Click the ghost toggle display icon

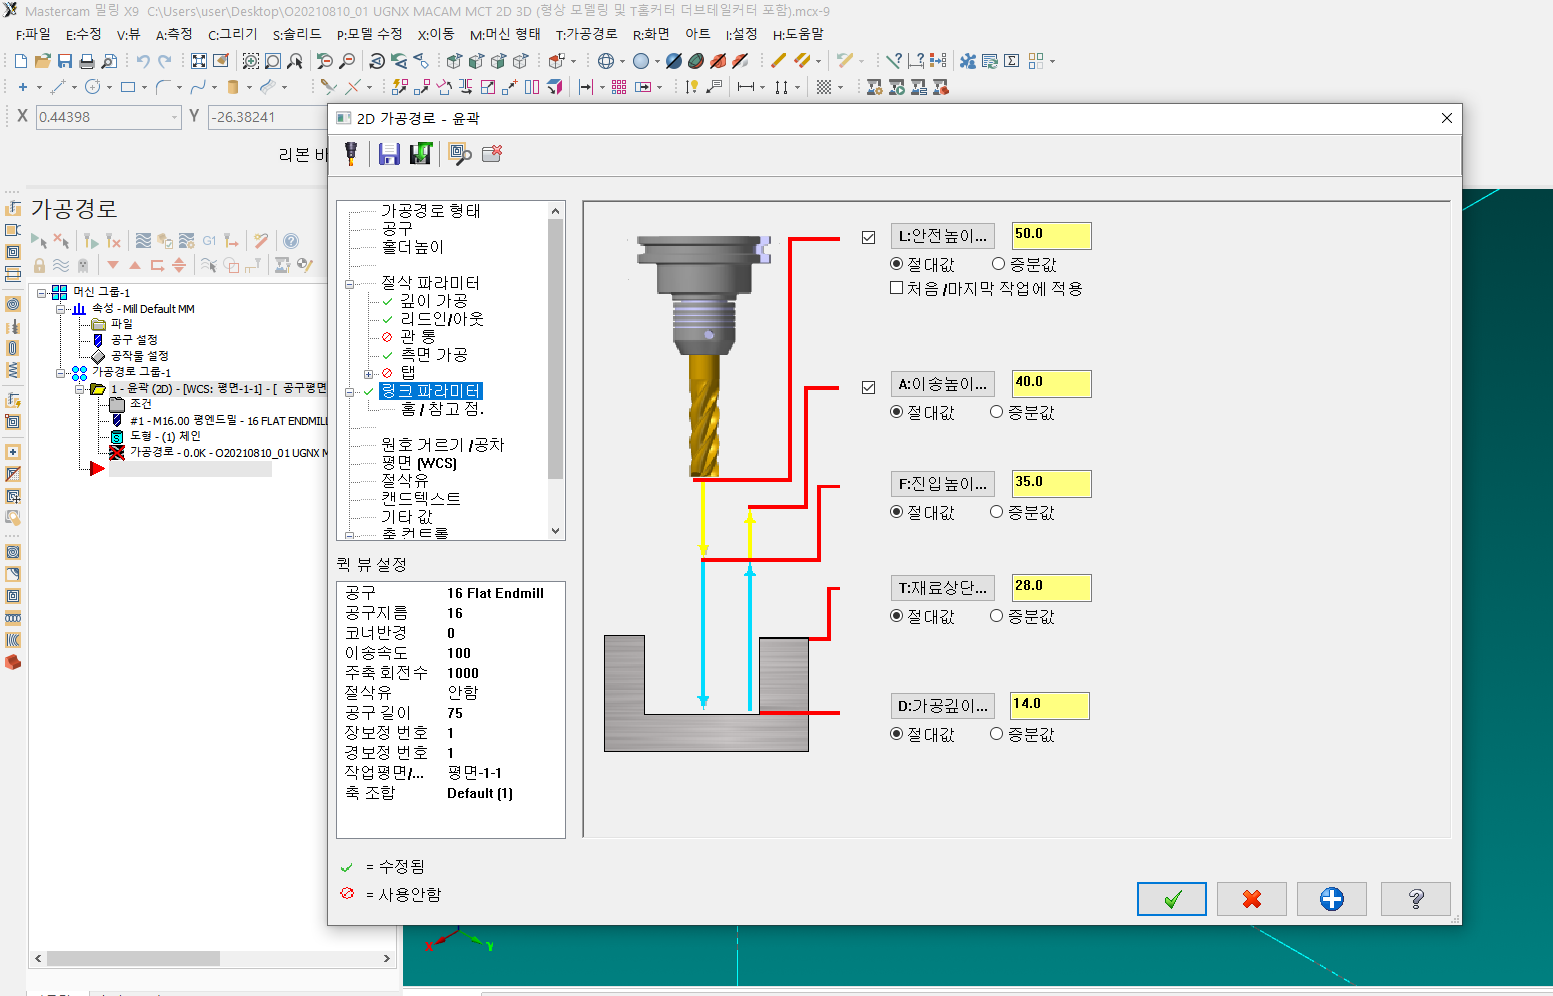click(83, 265)
